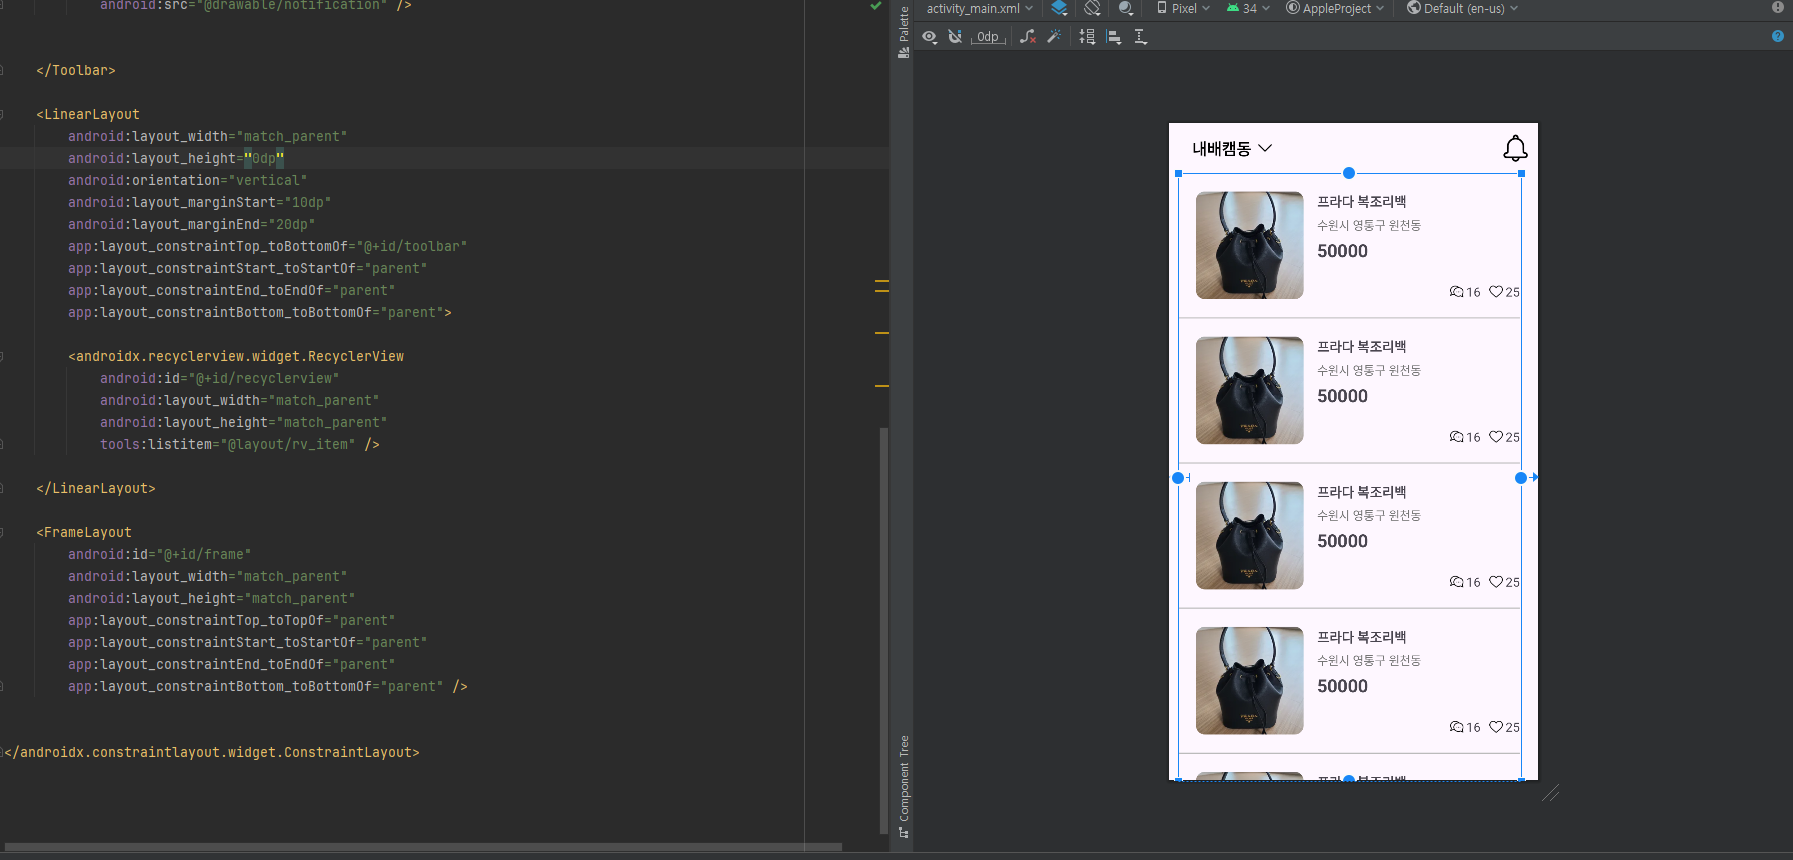Click the </LinearLayout> closing tag
The height and width of the screenshot is (860, 1793).
96,488
